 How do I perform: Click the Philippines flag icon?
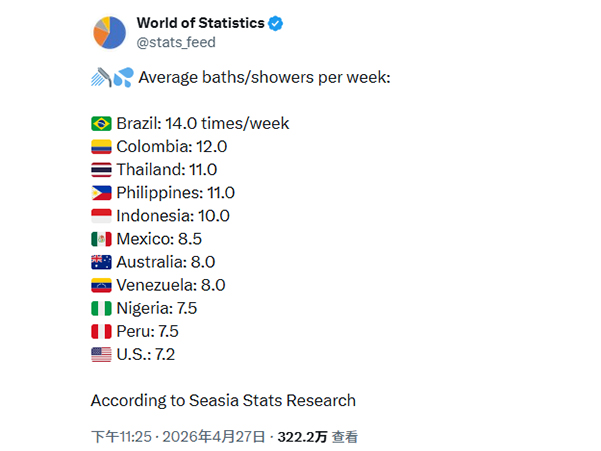pyautogui.click(x=101, y=193)
